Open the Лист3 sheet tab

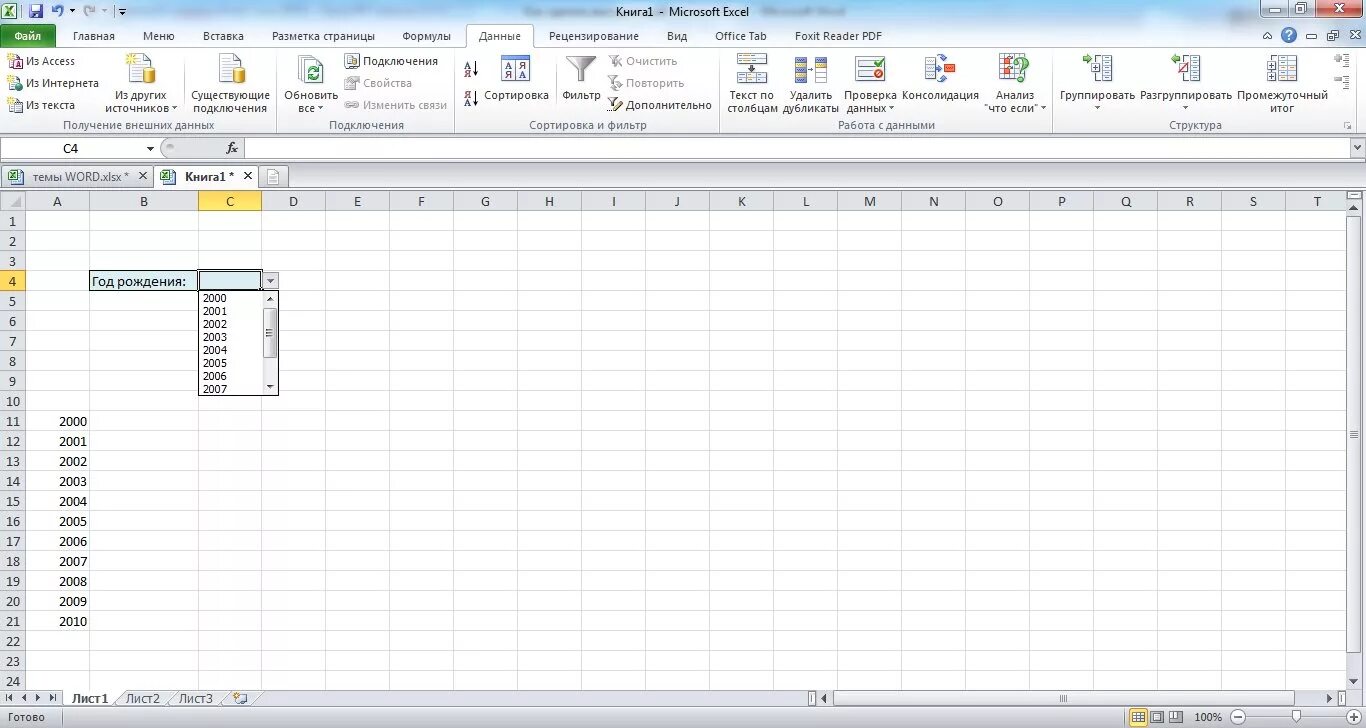coord(196,698)
